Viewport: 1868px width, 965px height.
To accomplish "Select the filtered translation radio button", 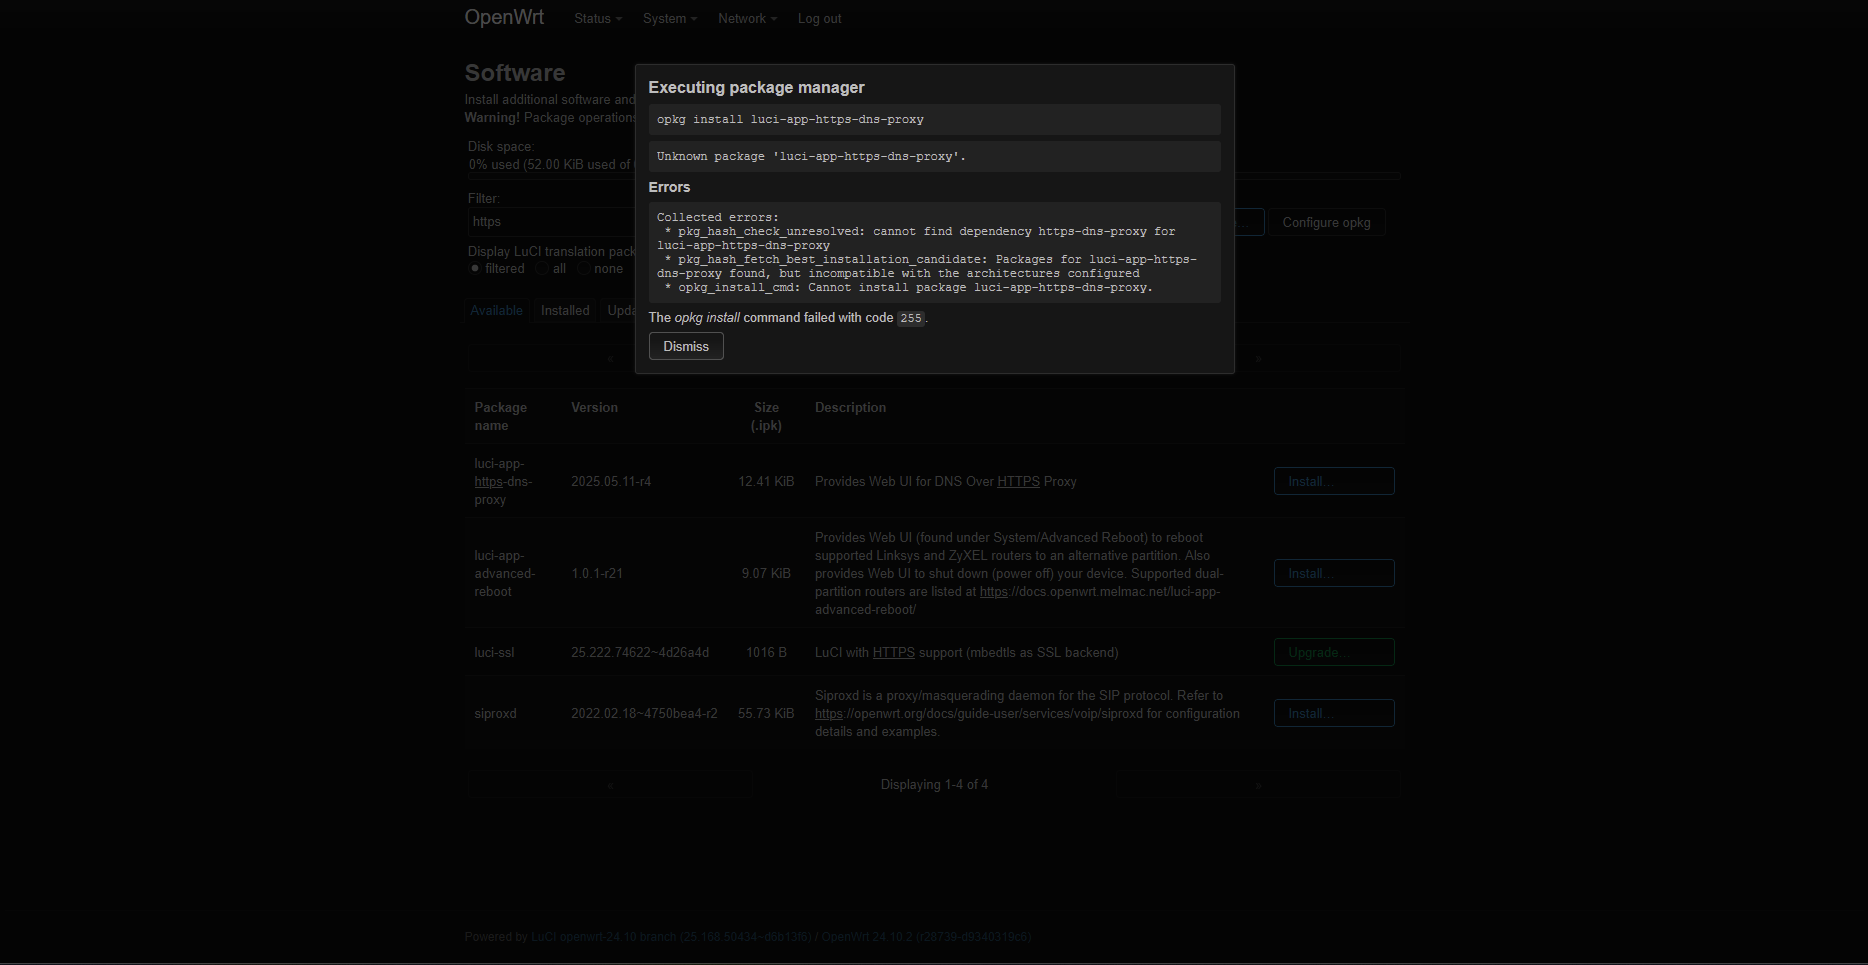I will (474, 269).
